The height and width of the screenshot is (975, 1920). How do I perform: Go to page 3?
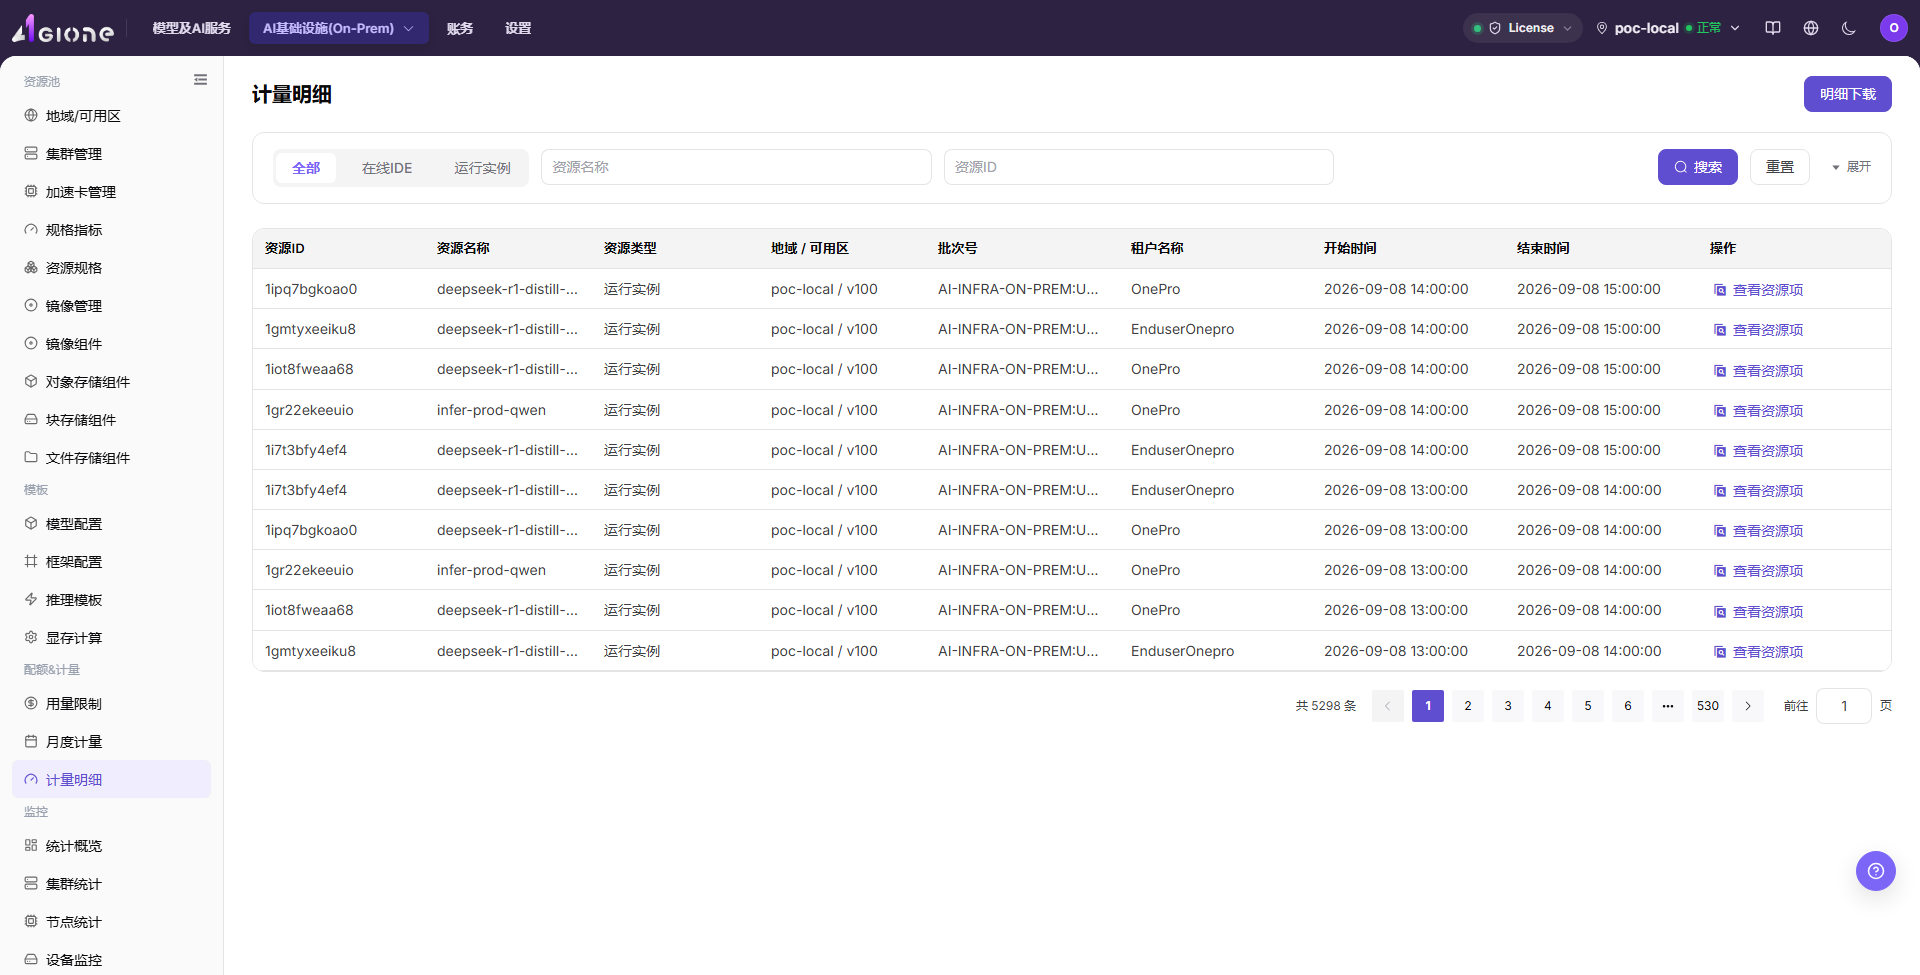point(1508,706)
